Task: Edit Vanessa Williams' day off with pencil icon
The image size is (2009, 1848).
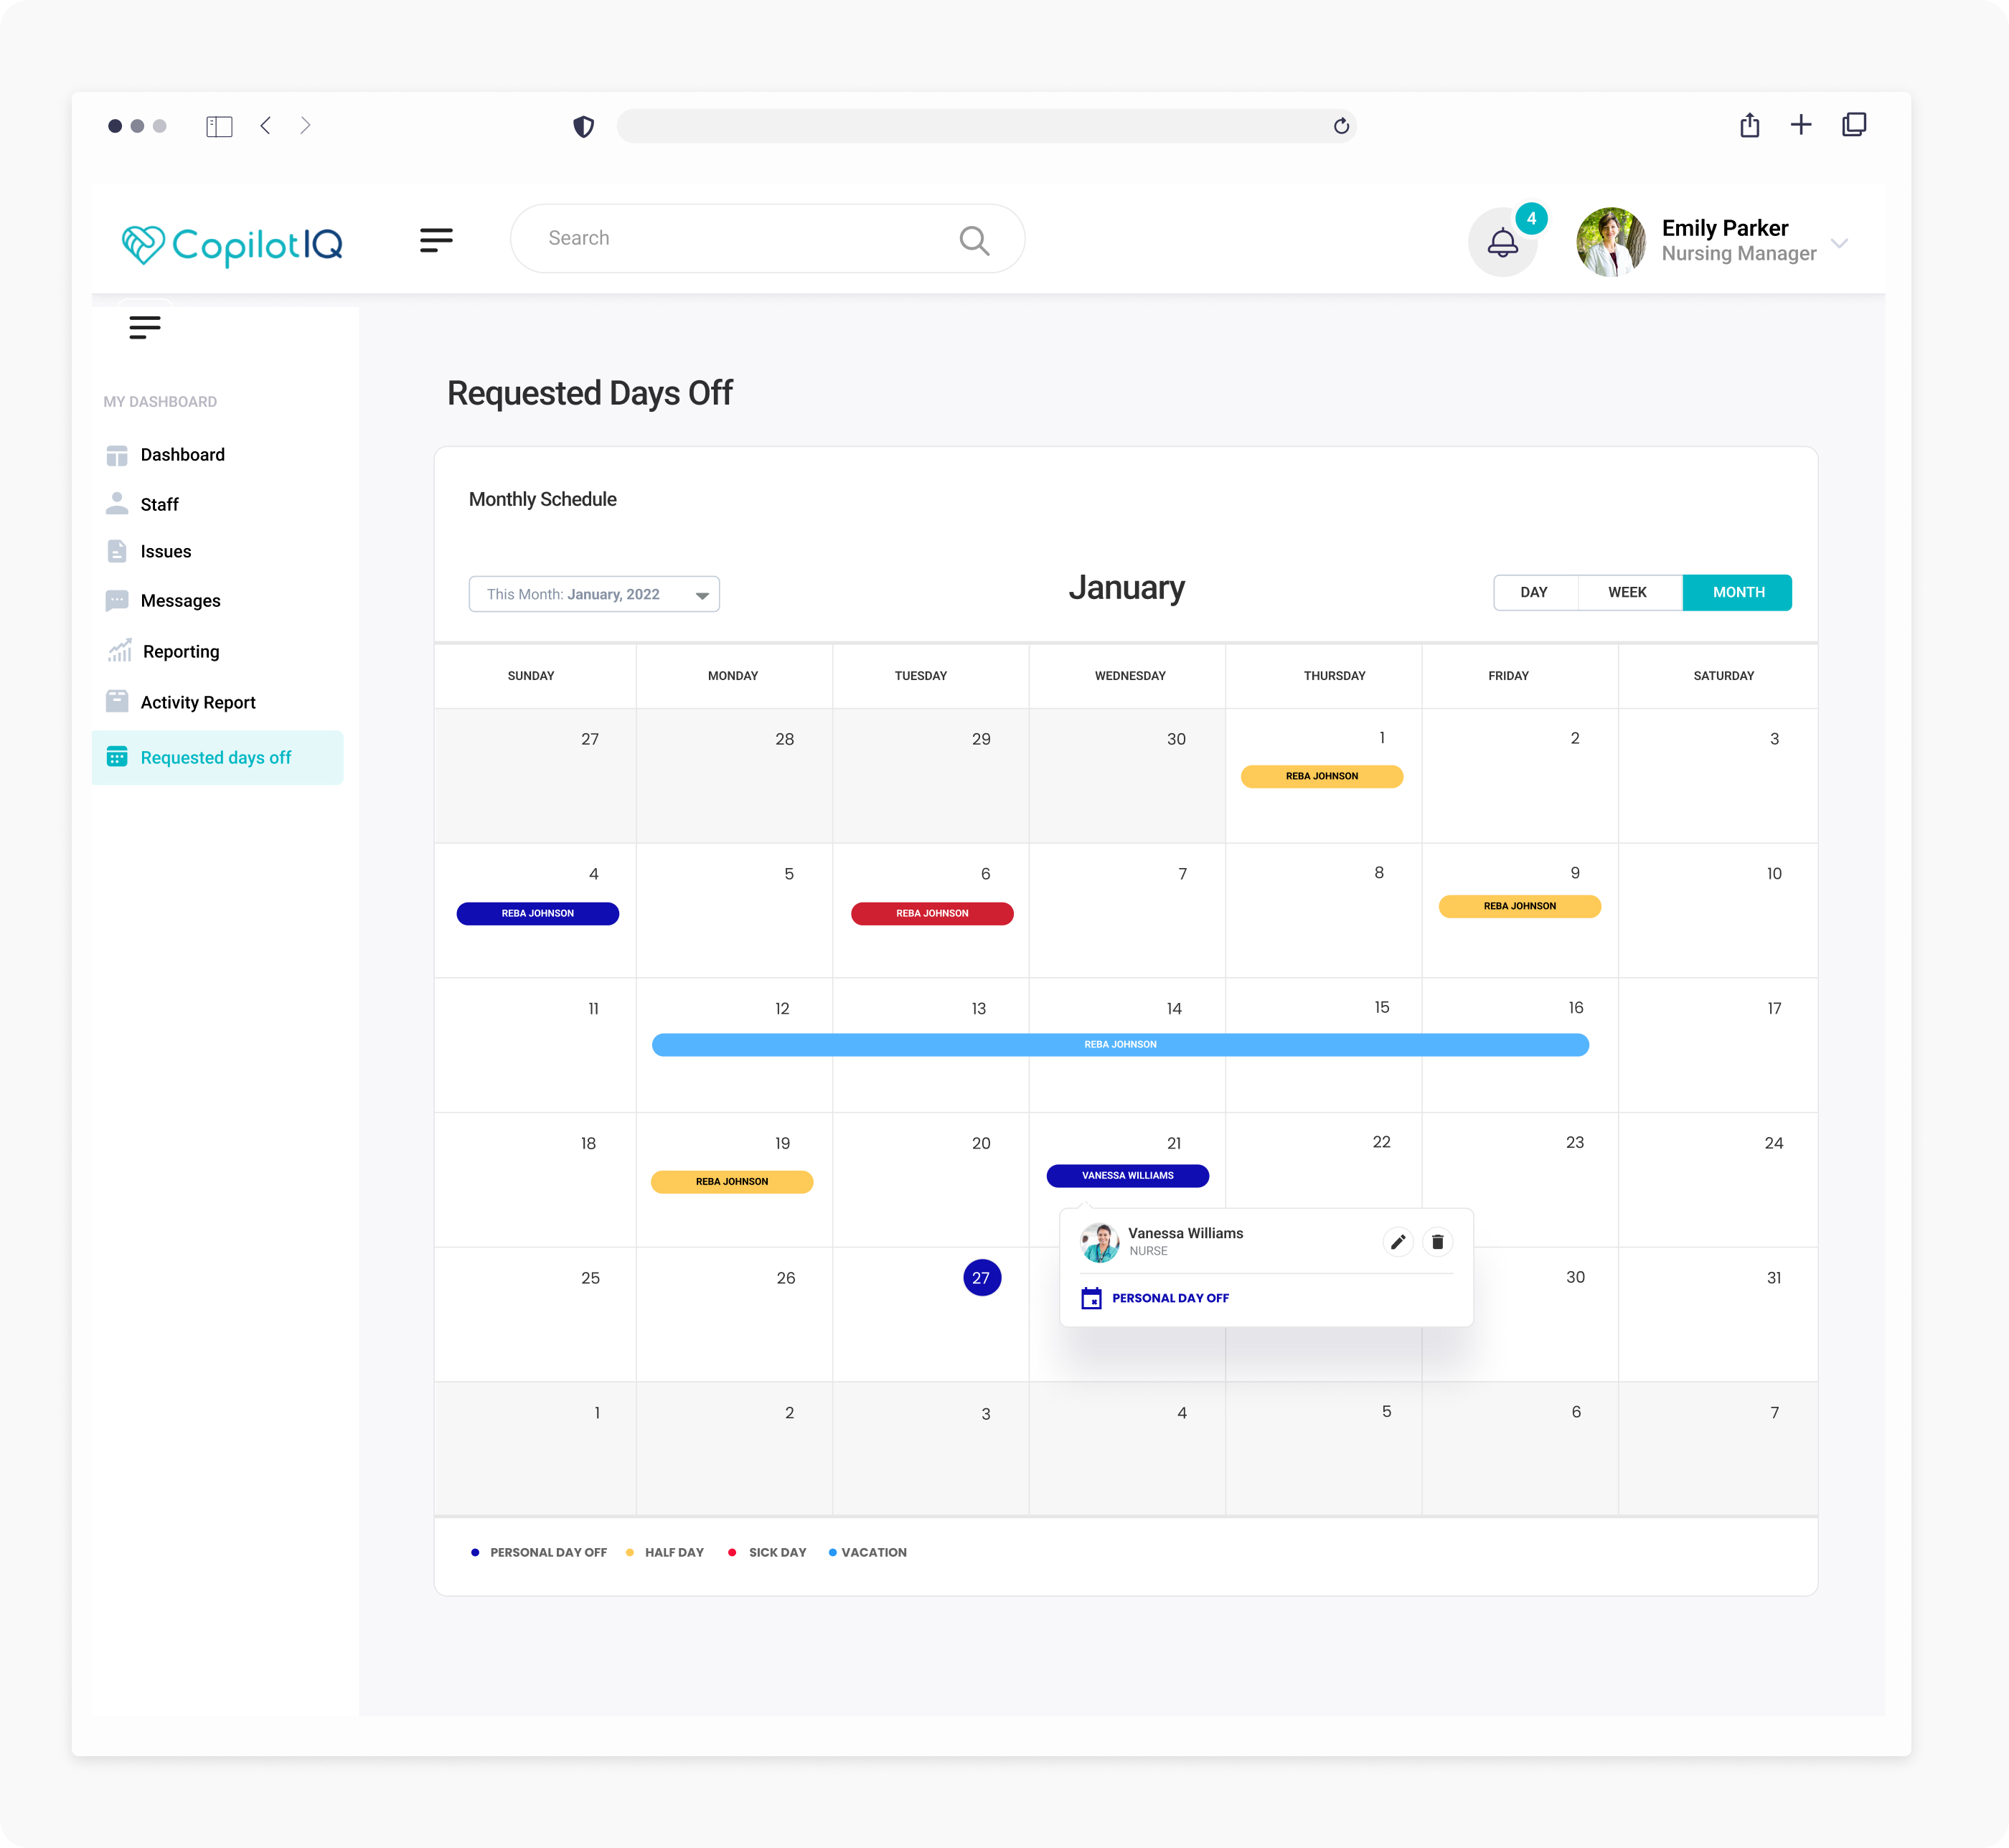Action: pyautogui.click(x=1398, y=1242)
